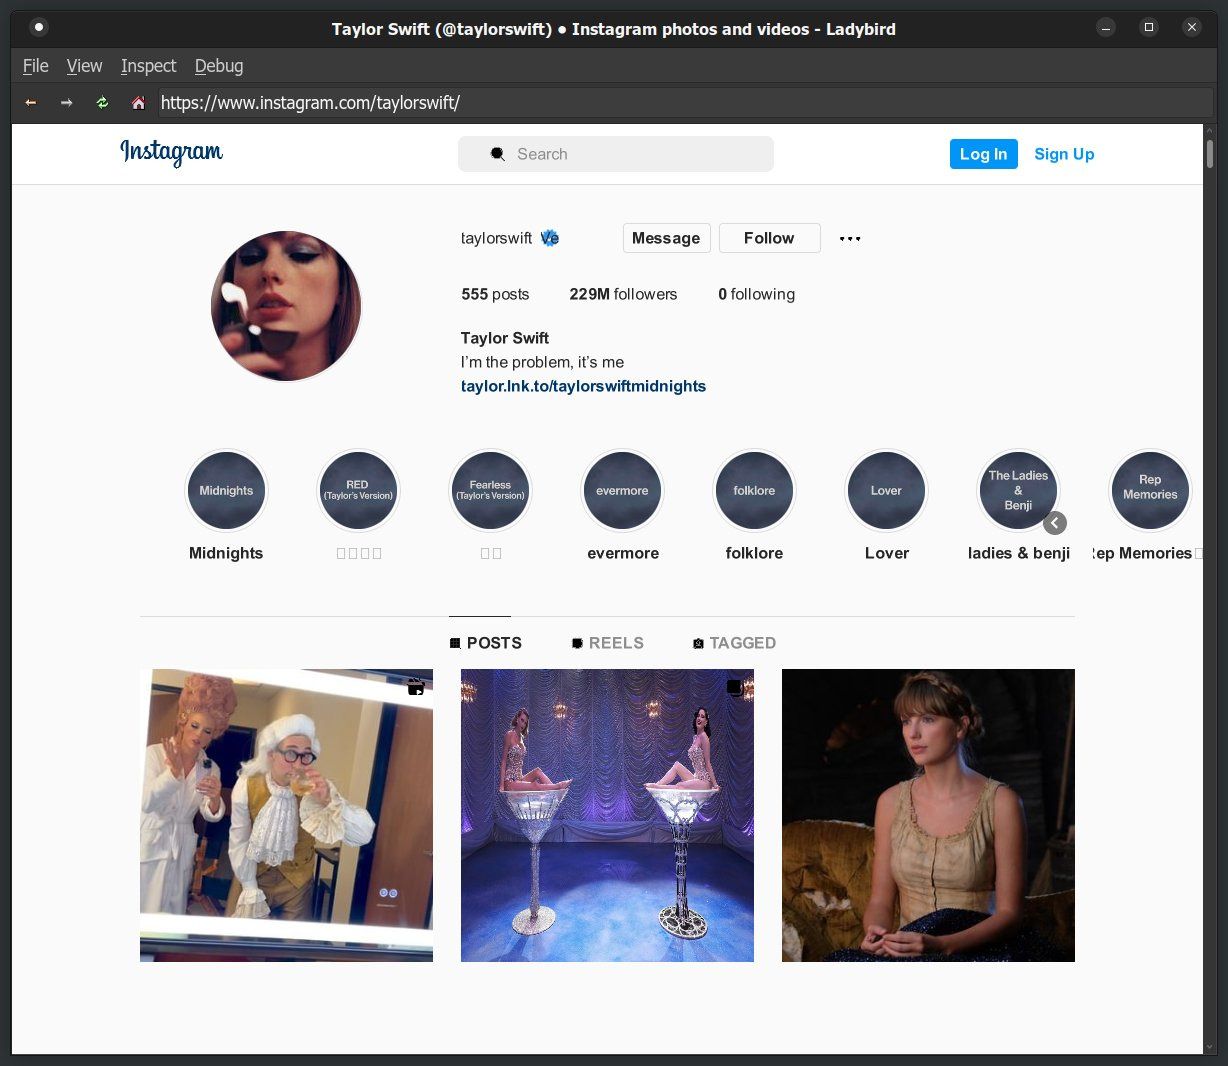Click the Lover label under highlight
Screen dimensions: 1228x1066
pos(887,553)
